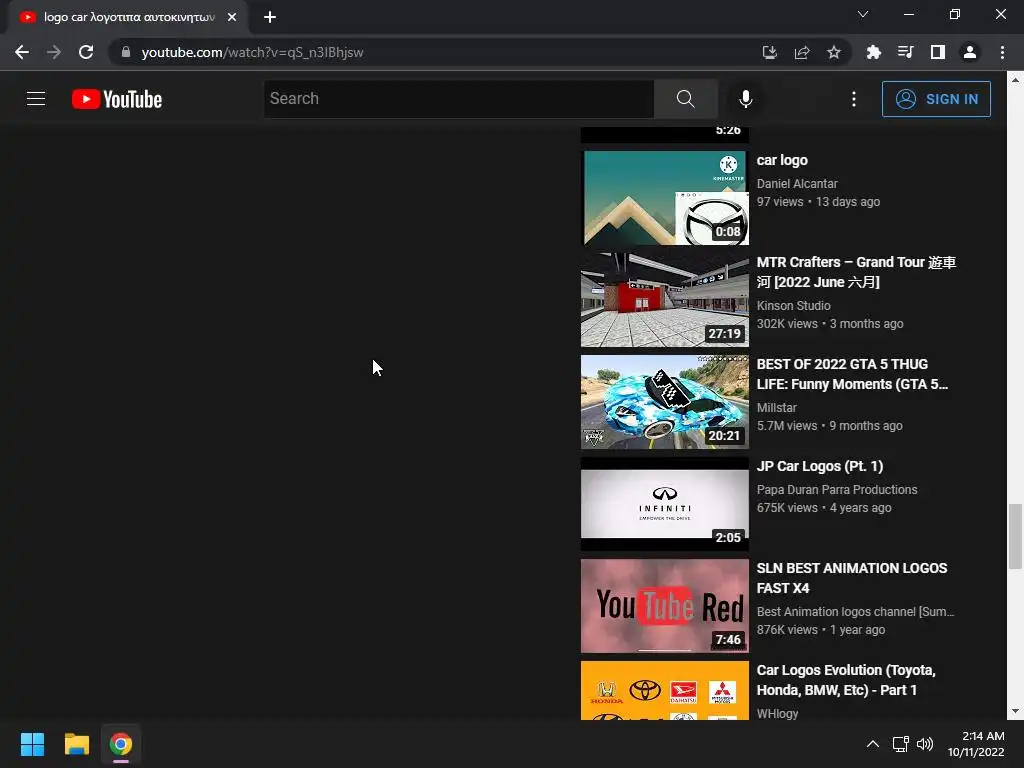The height and width of the screenshot is (768, 1024).
Task: Click the search magnifier button
Action: [x=685, y=99]
